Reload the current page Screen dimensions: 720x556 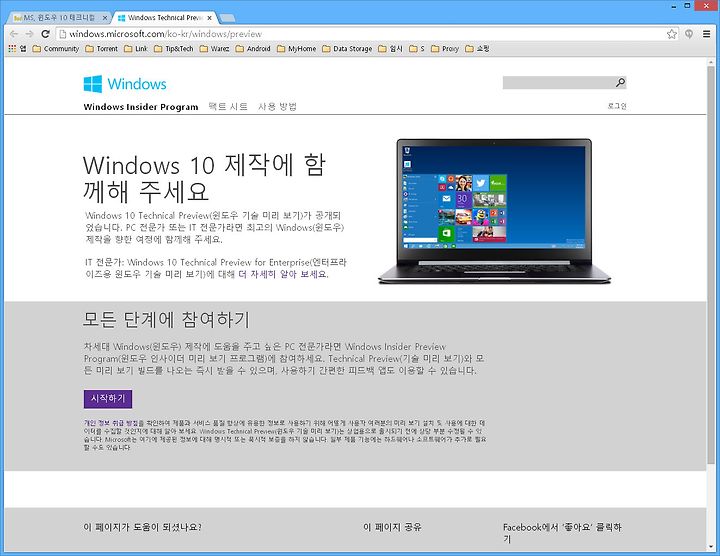(45, 34)
